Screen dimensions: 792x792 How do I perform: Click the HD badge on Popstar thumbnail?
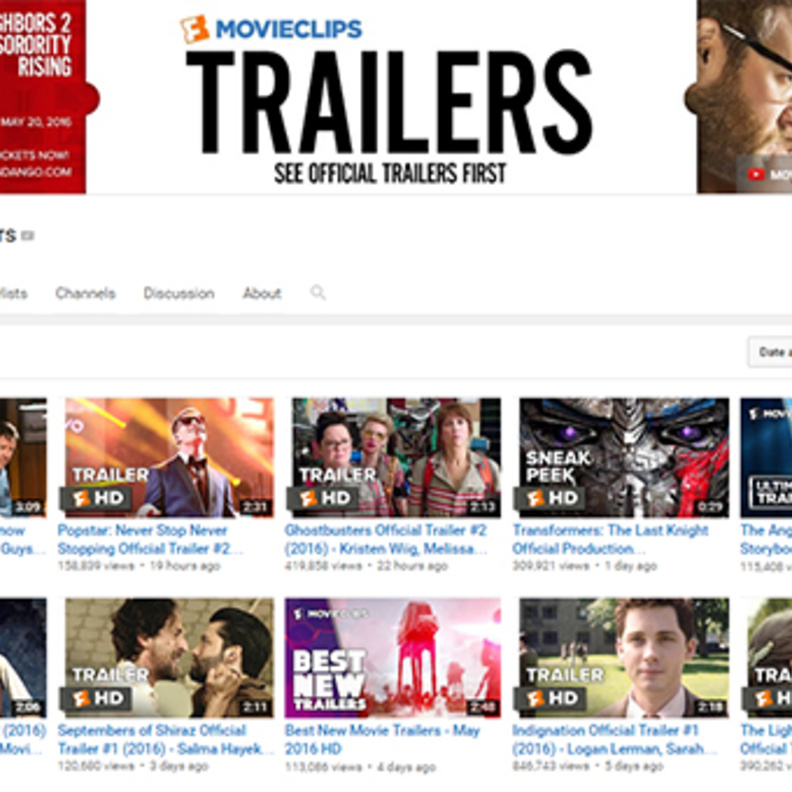tap(97, 499)
